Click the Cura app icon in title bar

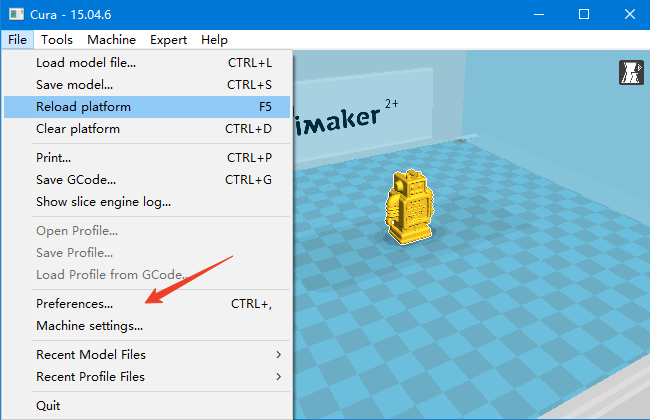16,15
